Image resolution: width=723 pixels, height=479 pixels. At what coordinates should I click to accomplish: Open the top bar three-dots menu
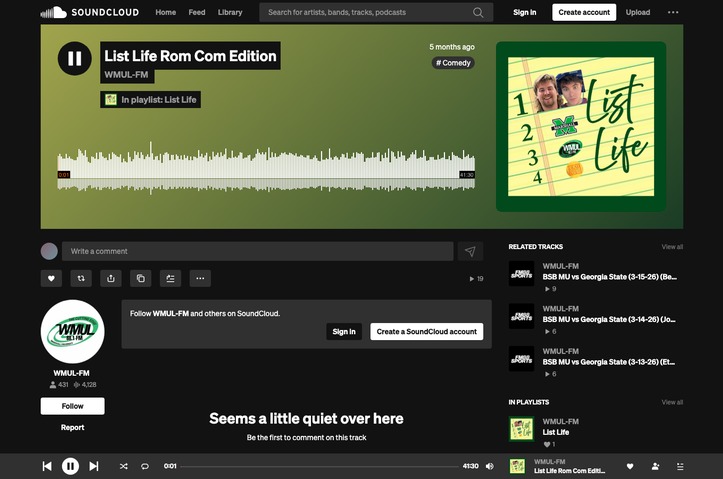[673, 12]
